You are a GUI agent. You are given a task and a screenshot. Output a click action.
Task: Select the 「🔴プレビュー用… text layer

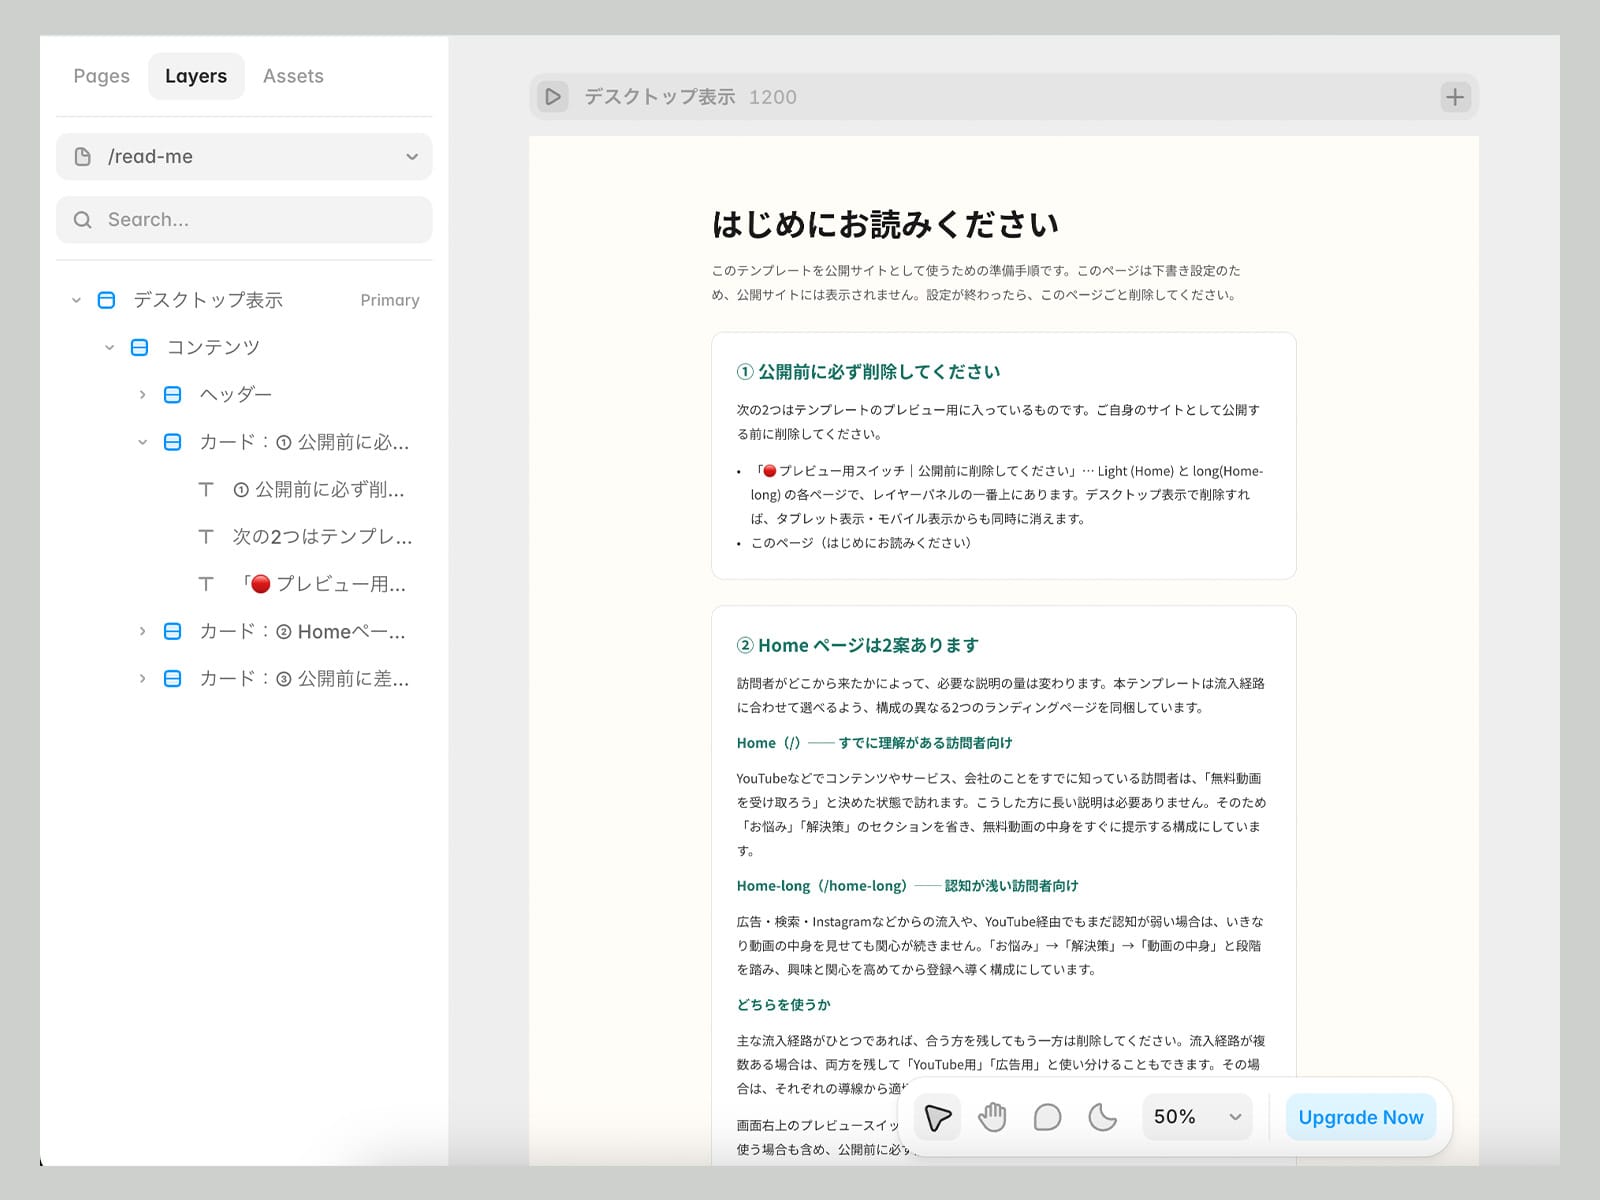tap(244, 584)
